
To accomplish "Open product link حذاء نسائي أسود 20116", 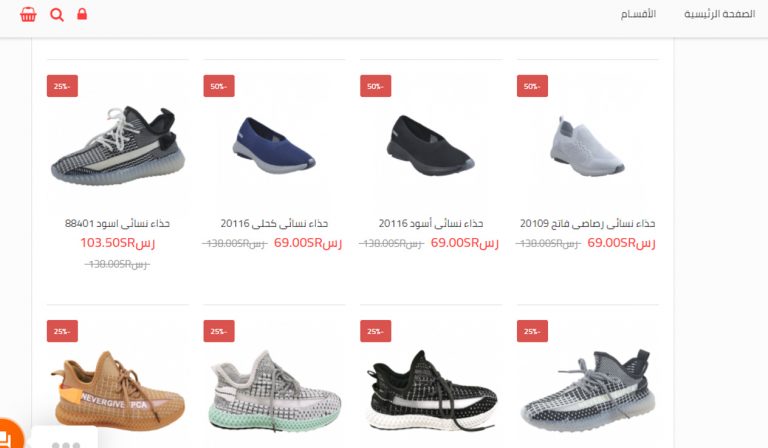I will coord(431,223).
